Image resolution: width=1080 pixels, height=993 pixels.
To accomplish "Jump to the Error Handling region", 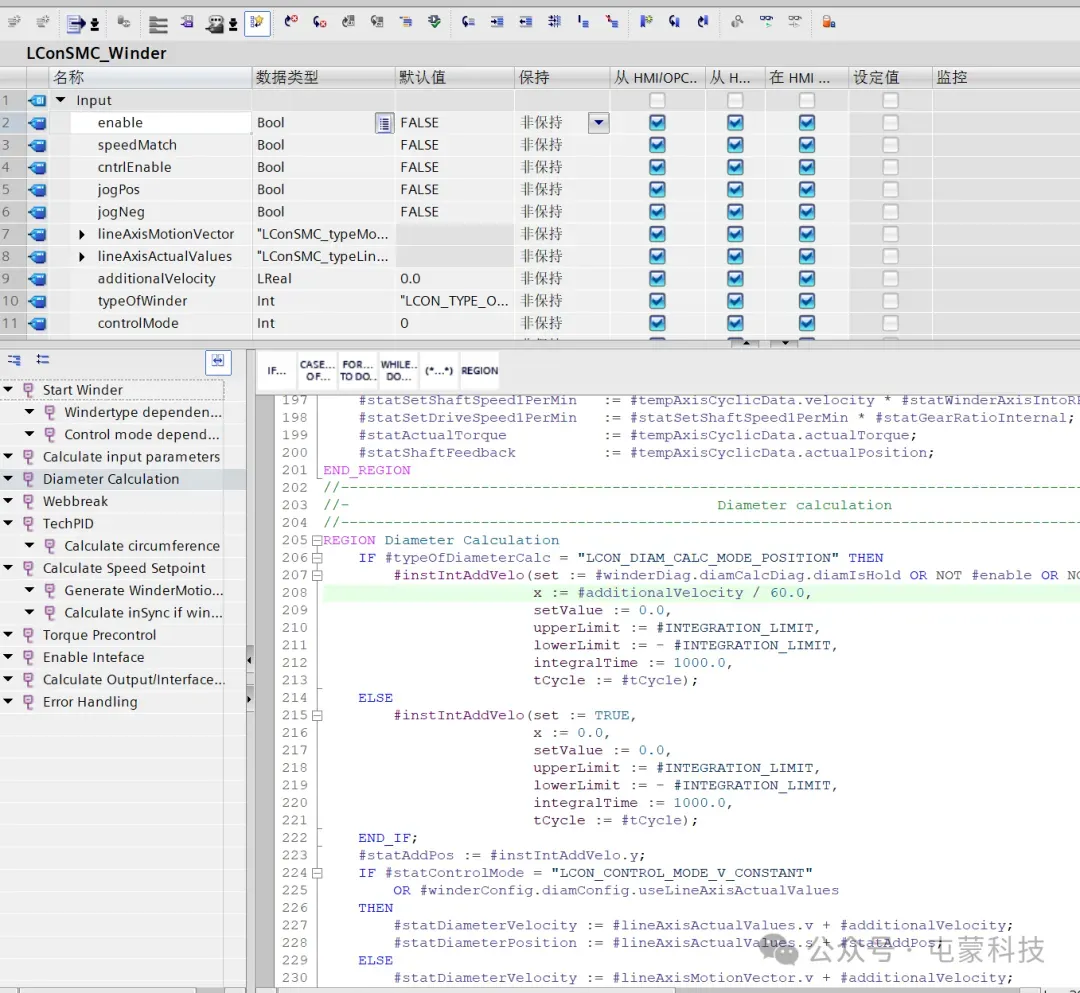I will click(x=90, y=702).
